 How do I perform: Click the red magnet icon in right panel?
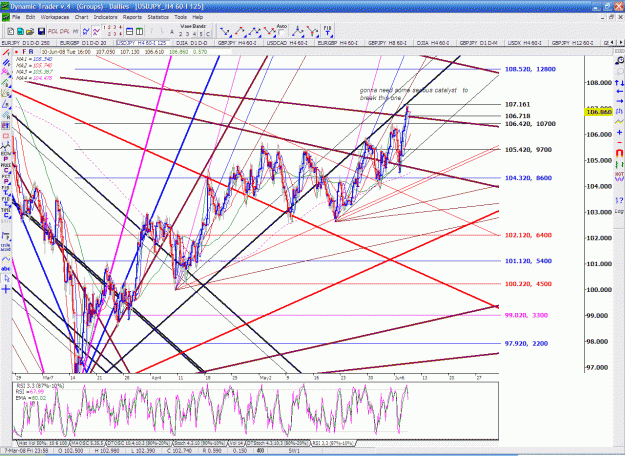pyautogui.click(x=619, y=153)
